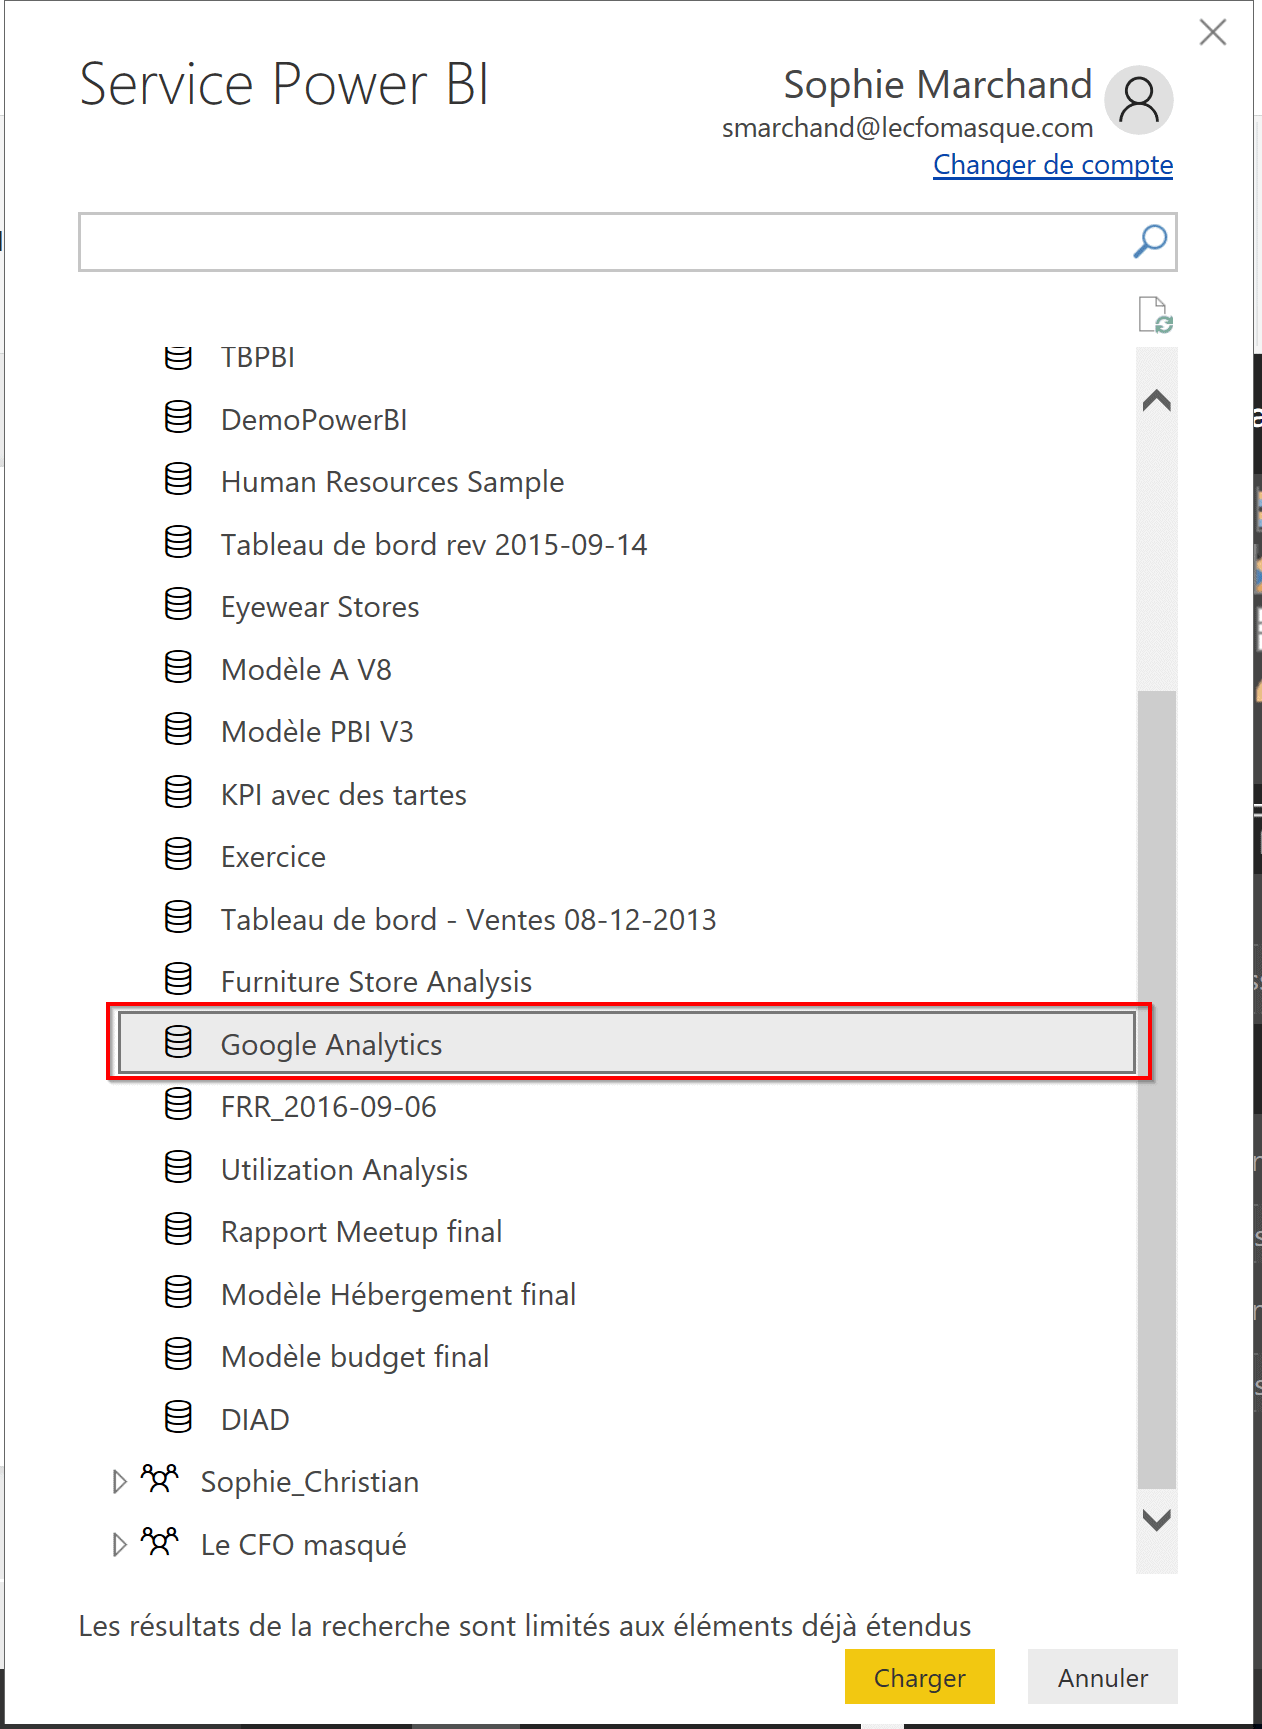Choose the KPI avec des tartes dataset
1262x1729 pixels.
tap(343, 795)
